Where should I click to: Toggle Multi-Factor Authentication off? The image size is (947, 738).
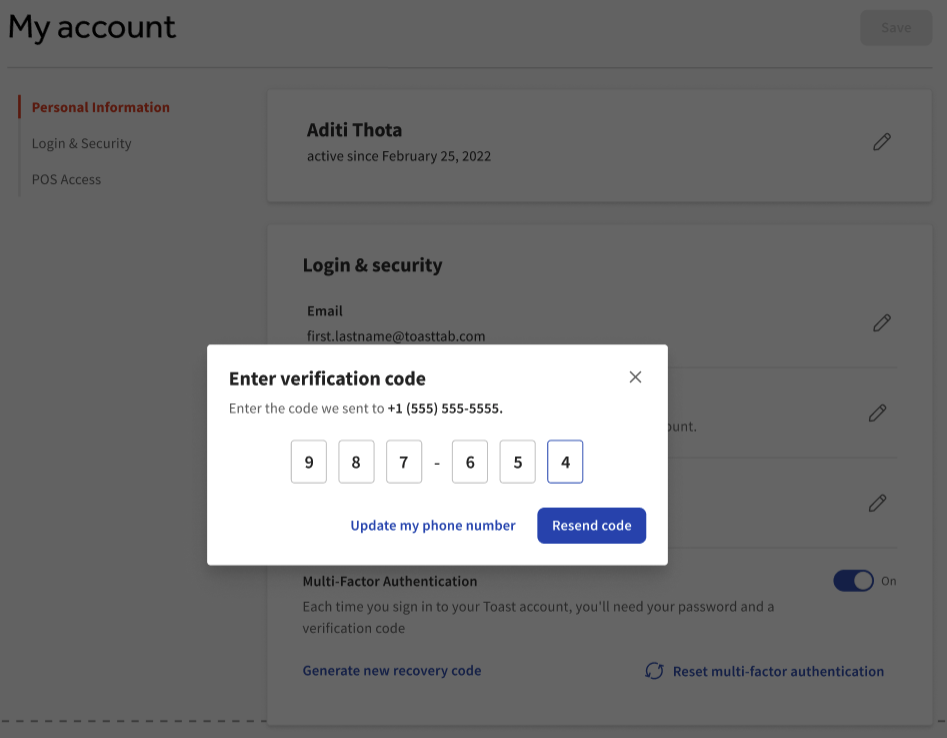(x=853, y=580)
